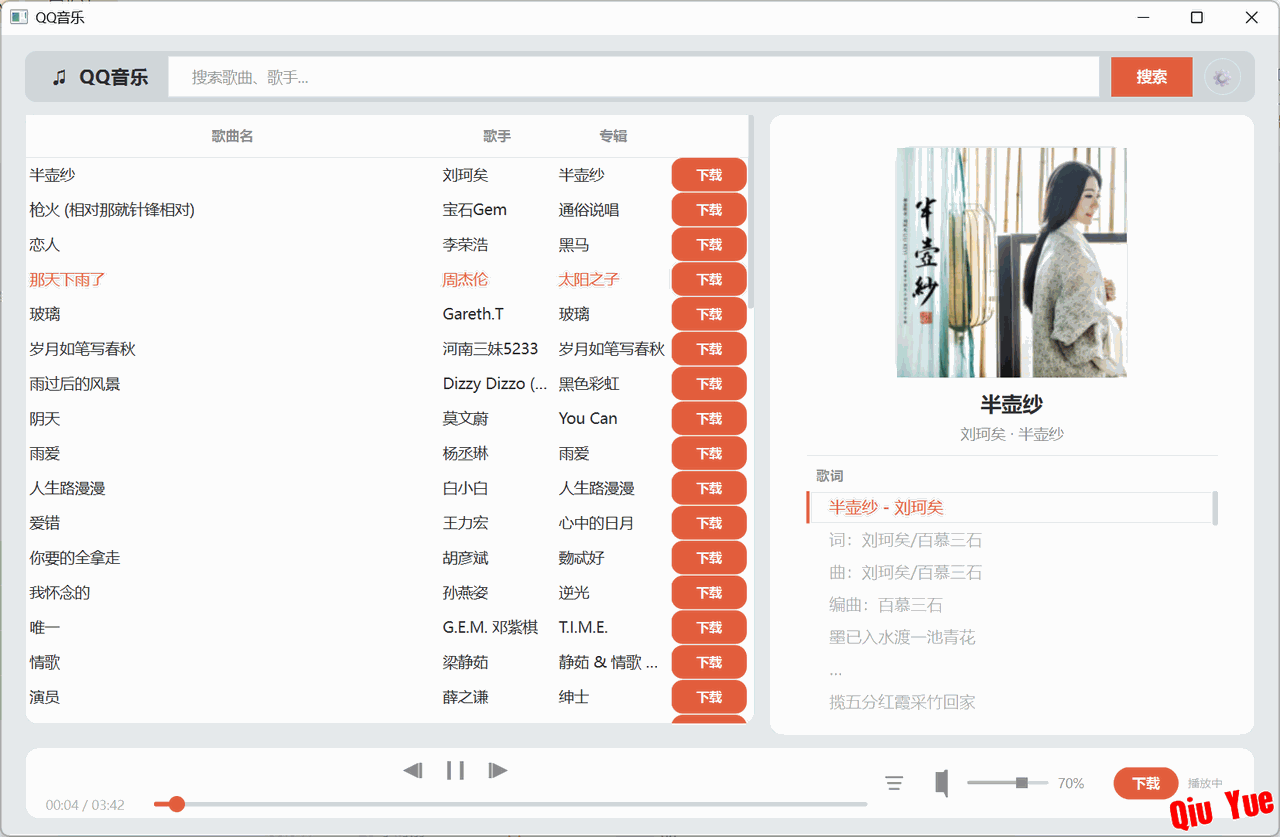Download 我怀念的 by 孙燕姿
1280x837 pixels.
click(x=709, y=593)
